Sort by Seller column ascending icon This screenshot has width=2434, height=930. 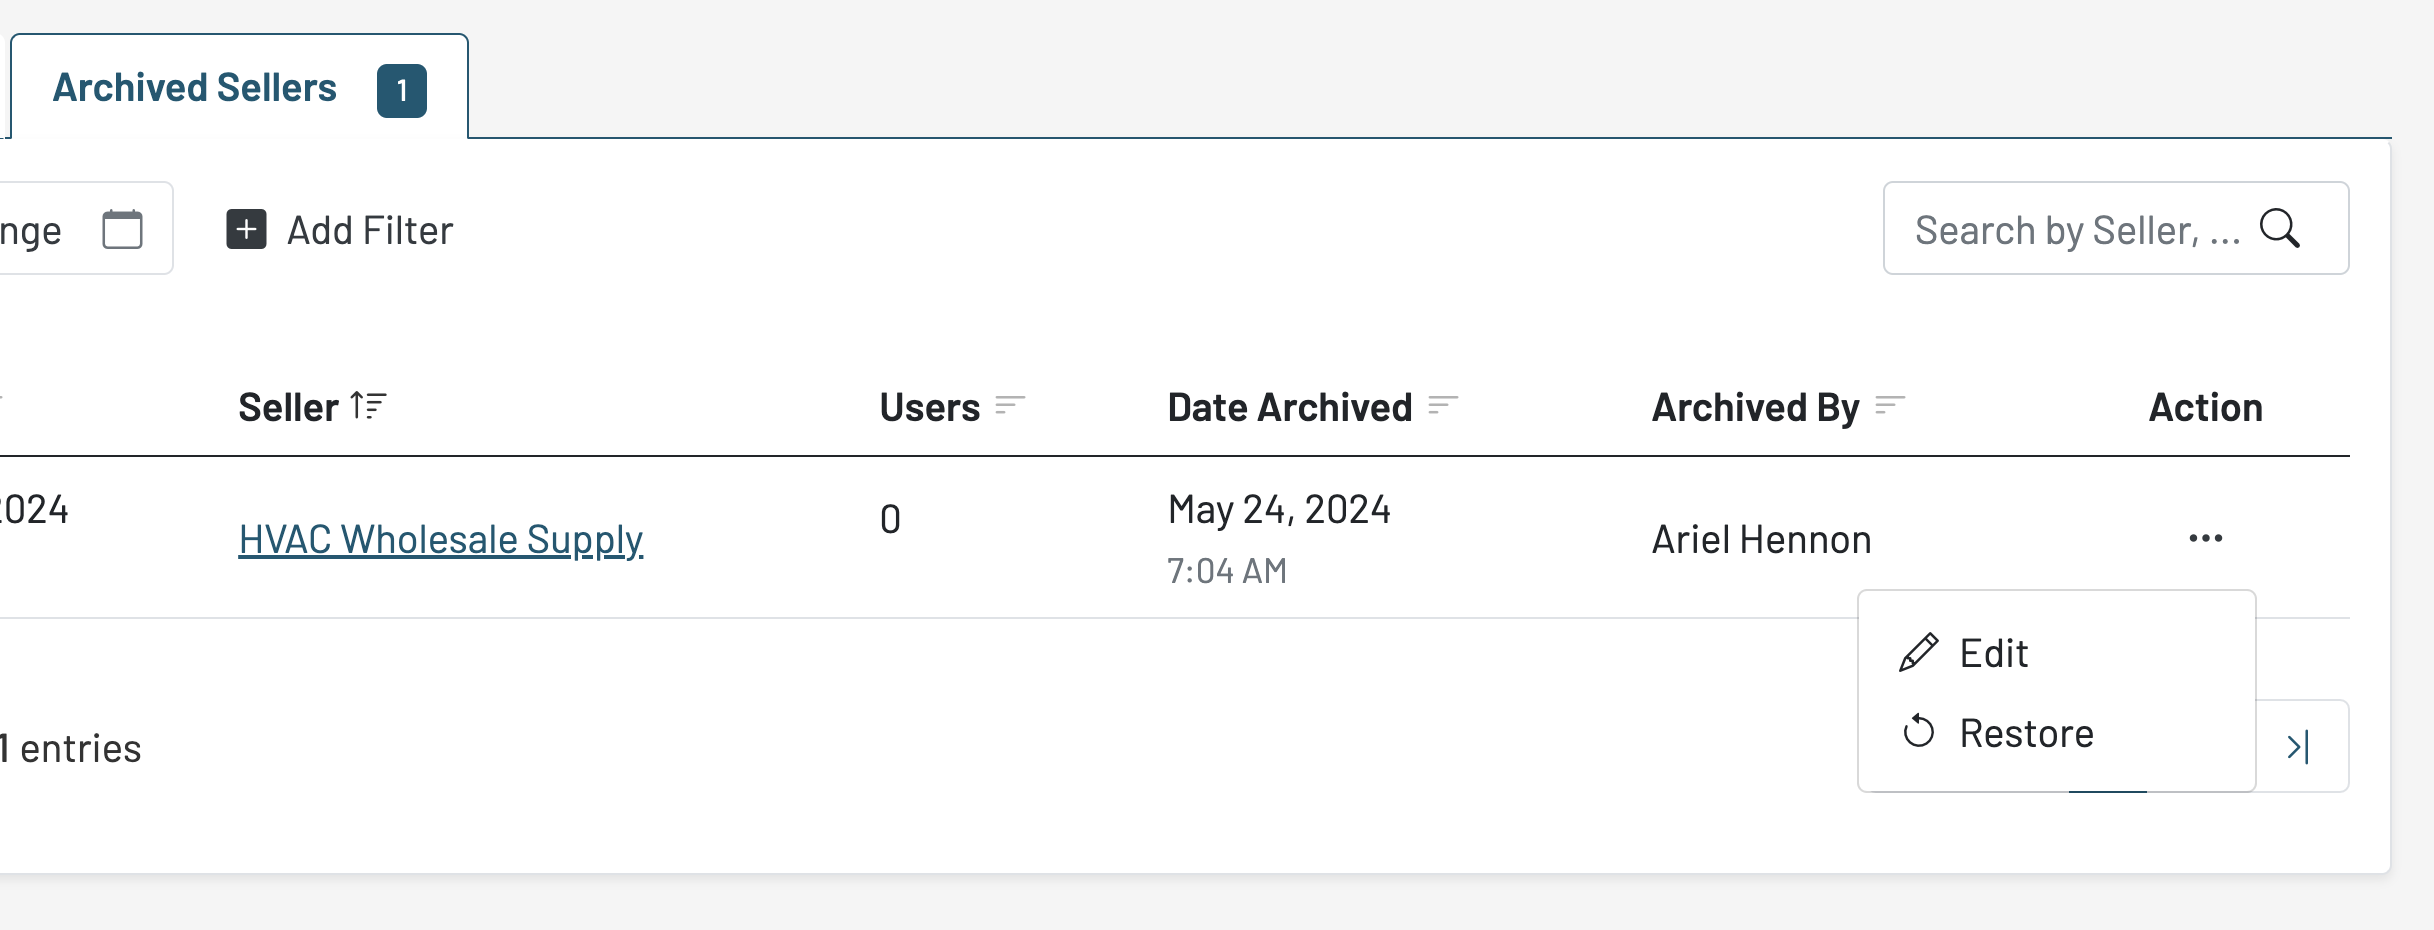(369, 406)
